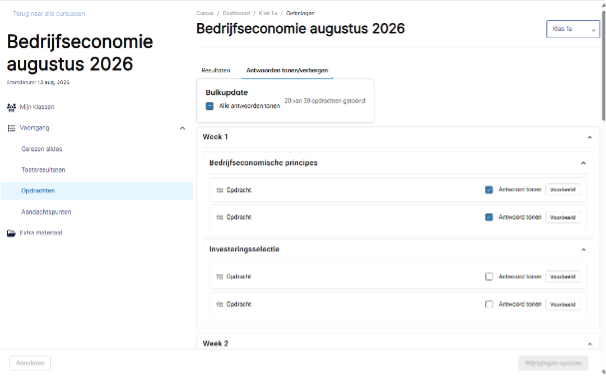Viewport: 606px width, 376px height.
Task: Follow the Terug naar alle cursussen link
Action: (x=49, y=14)
